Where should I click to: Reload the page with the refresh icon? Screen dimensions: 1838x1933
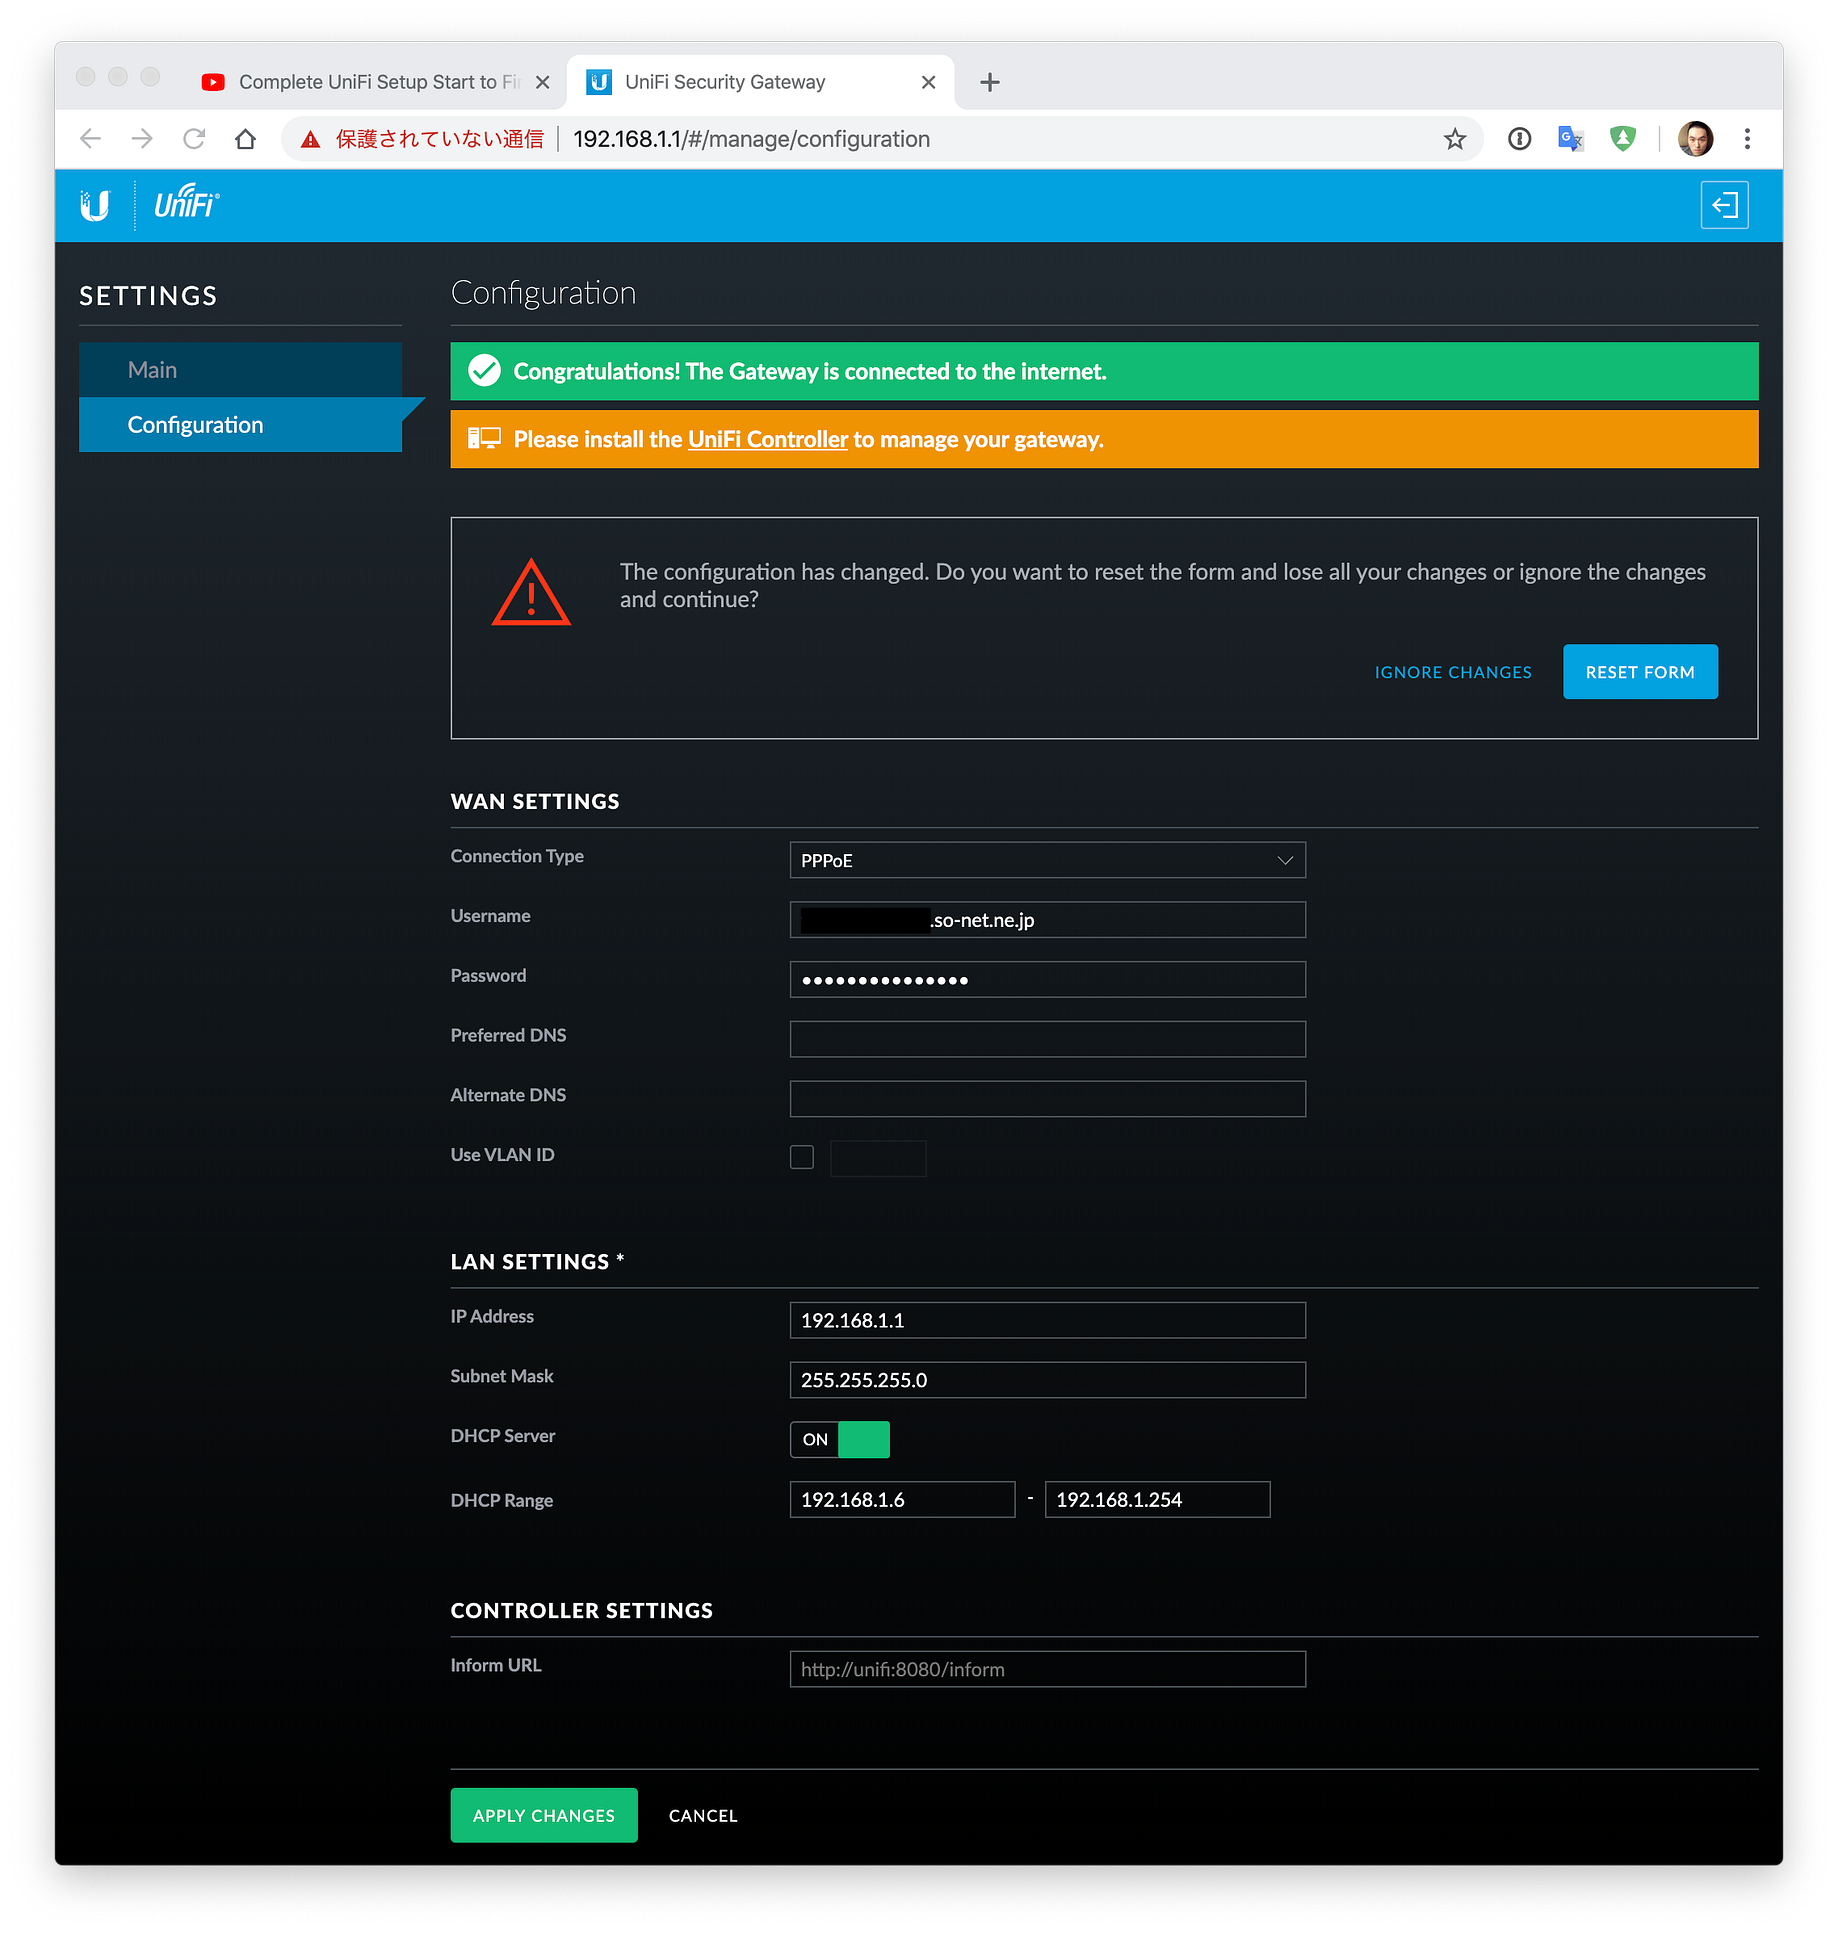tap(194, 139)
